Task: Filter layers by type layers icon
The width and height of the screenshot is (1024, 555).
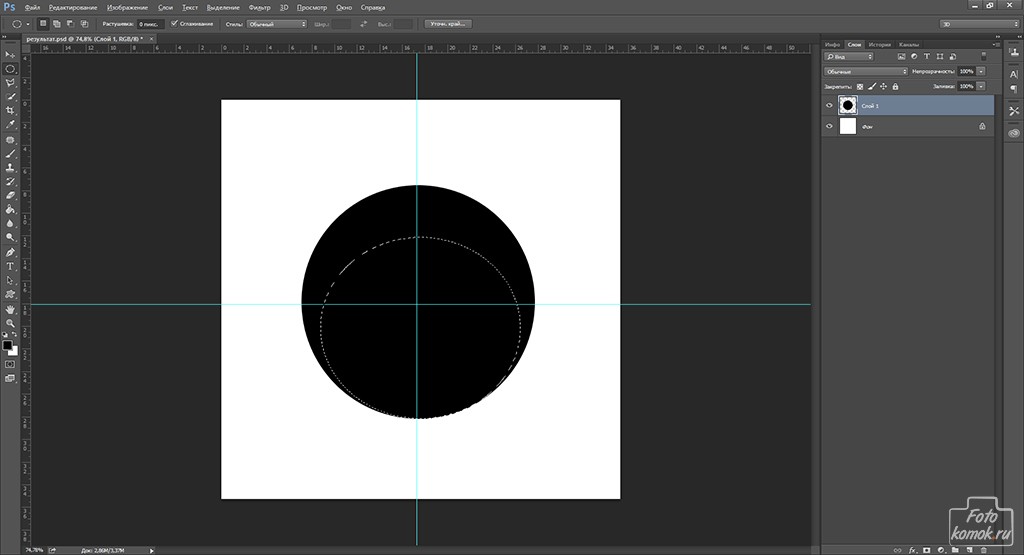Action: pos(927,57)
